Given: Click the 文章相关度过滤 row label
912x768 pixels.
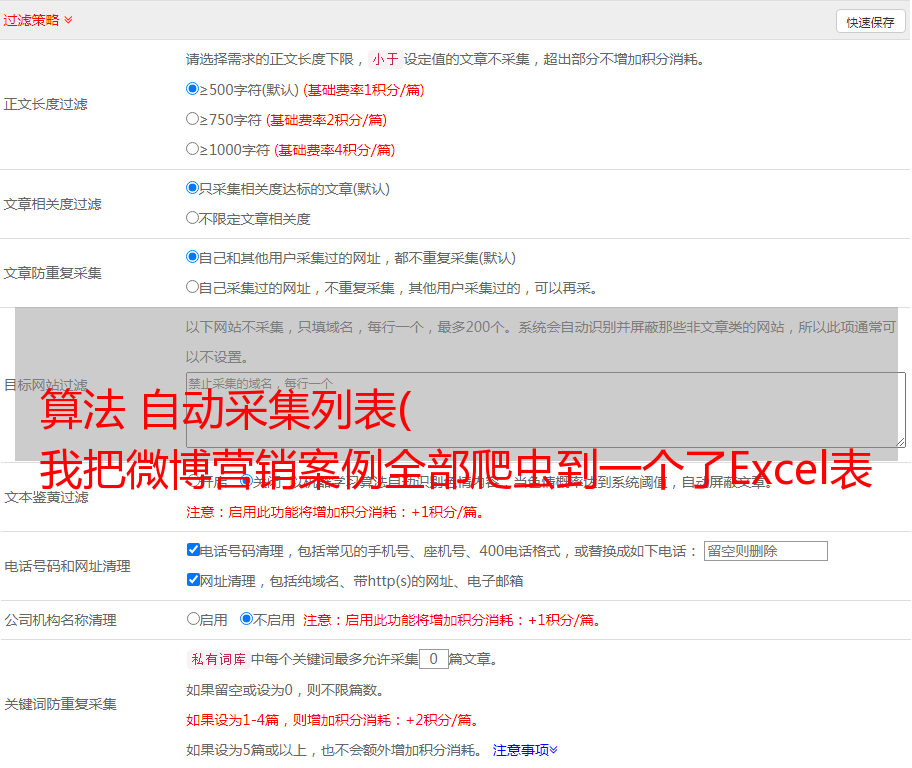Looking at the screenshot, I should tap(52, 204).
